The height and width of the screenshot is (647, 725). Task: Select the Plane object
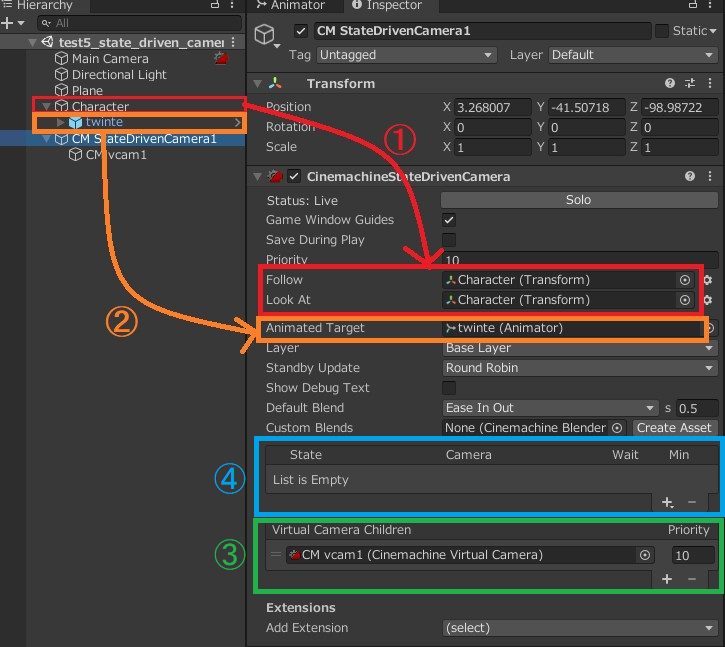tap(87, 90)
